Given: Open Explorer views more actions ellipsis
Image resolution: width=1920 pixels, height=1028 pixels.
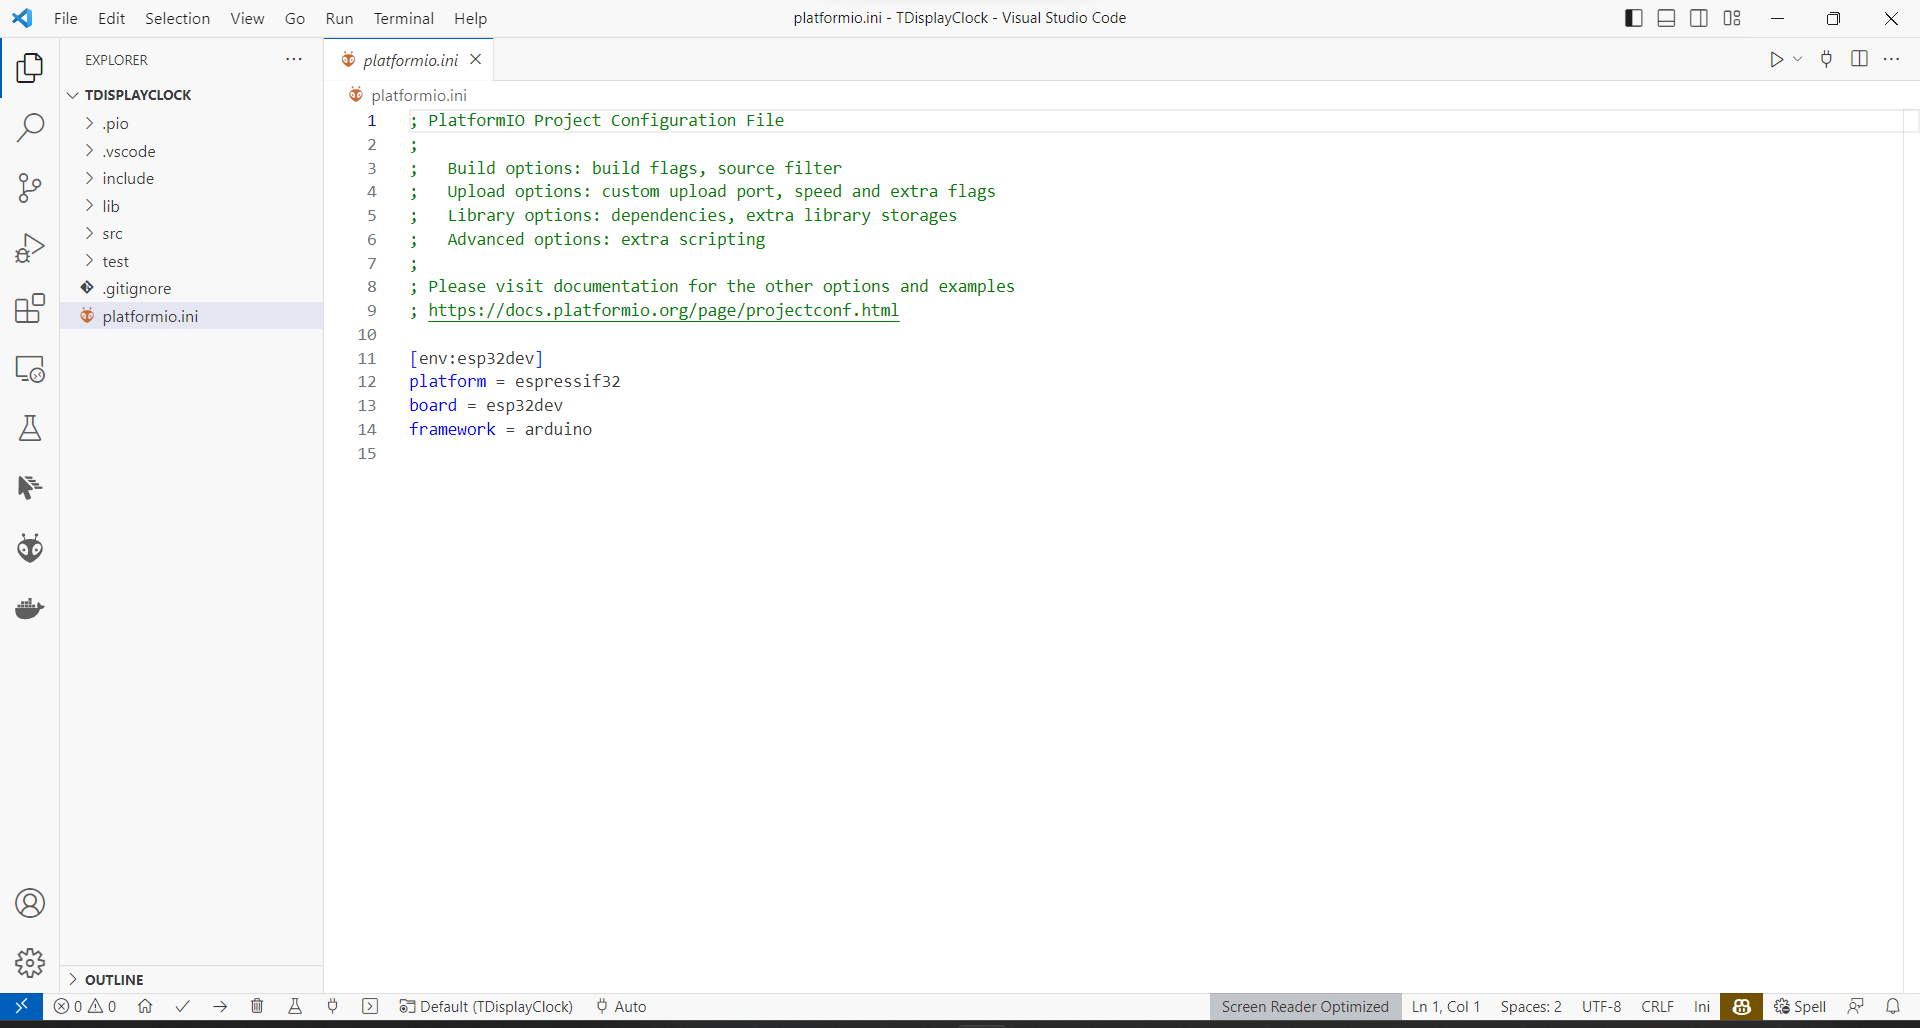Looking at the screenshot, I should point(294,60).
